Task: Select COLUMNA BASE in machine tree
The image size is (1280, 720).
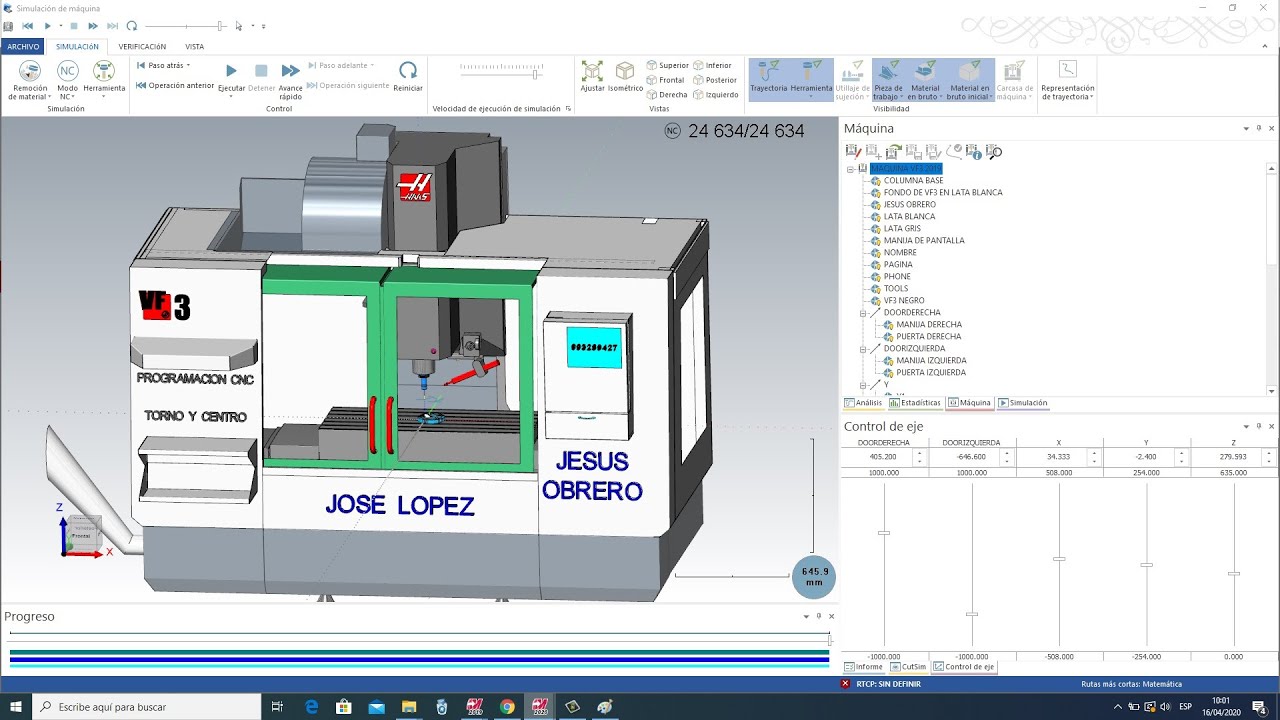Action: click(913, 181)
